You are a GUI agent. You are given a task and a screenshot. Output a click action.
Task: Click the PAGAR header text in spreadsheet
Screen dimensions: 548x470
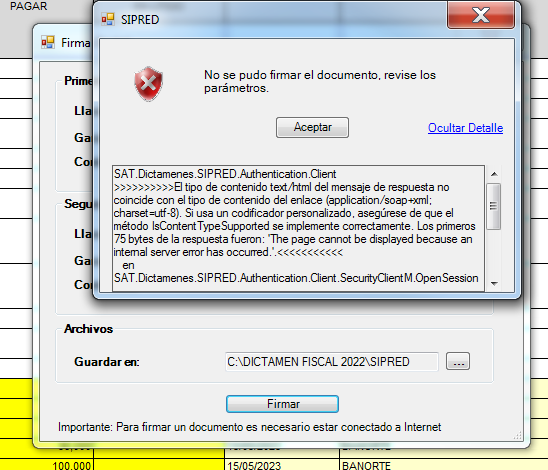coord(28,6)
